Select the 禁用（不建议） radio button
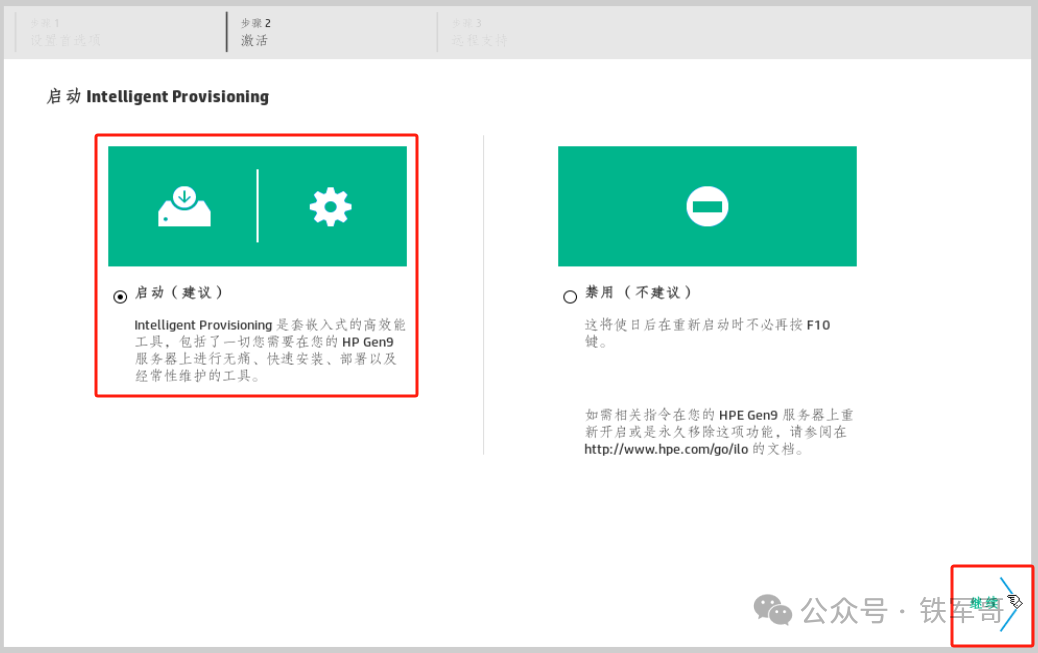 pos(570,297)
